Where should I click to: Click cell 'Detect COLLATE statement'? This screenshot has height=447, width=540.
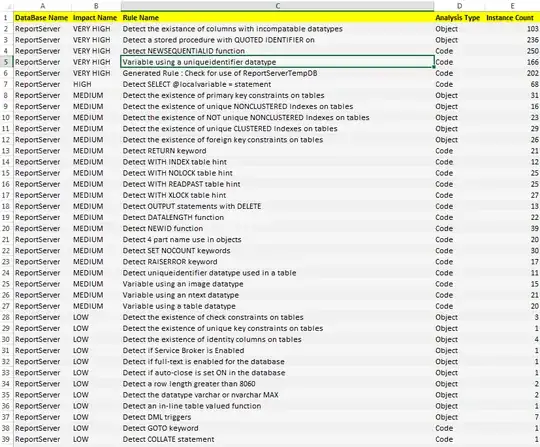coord(277,439)
